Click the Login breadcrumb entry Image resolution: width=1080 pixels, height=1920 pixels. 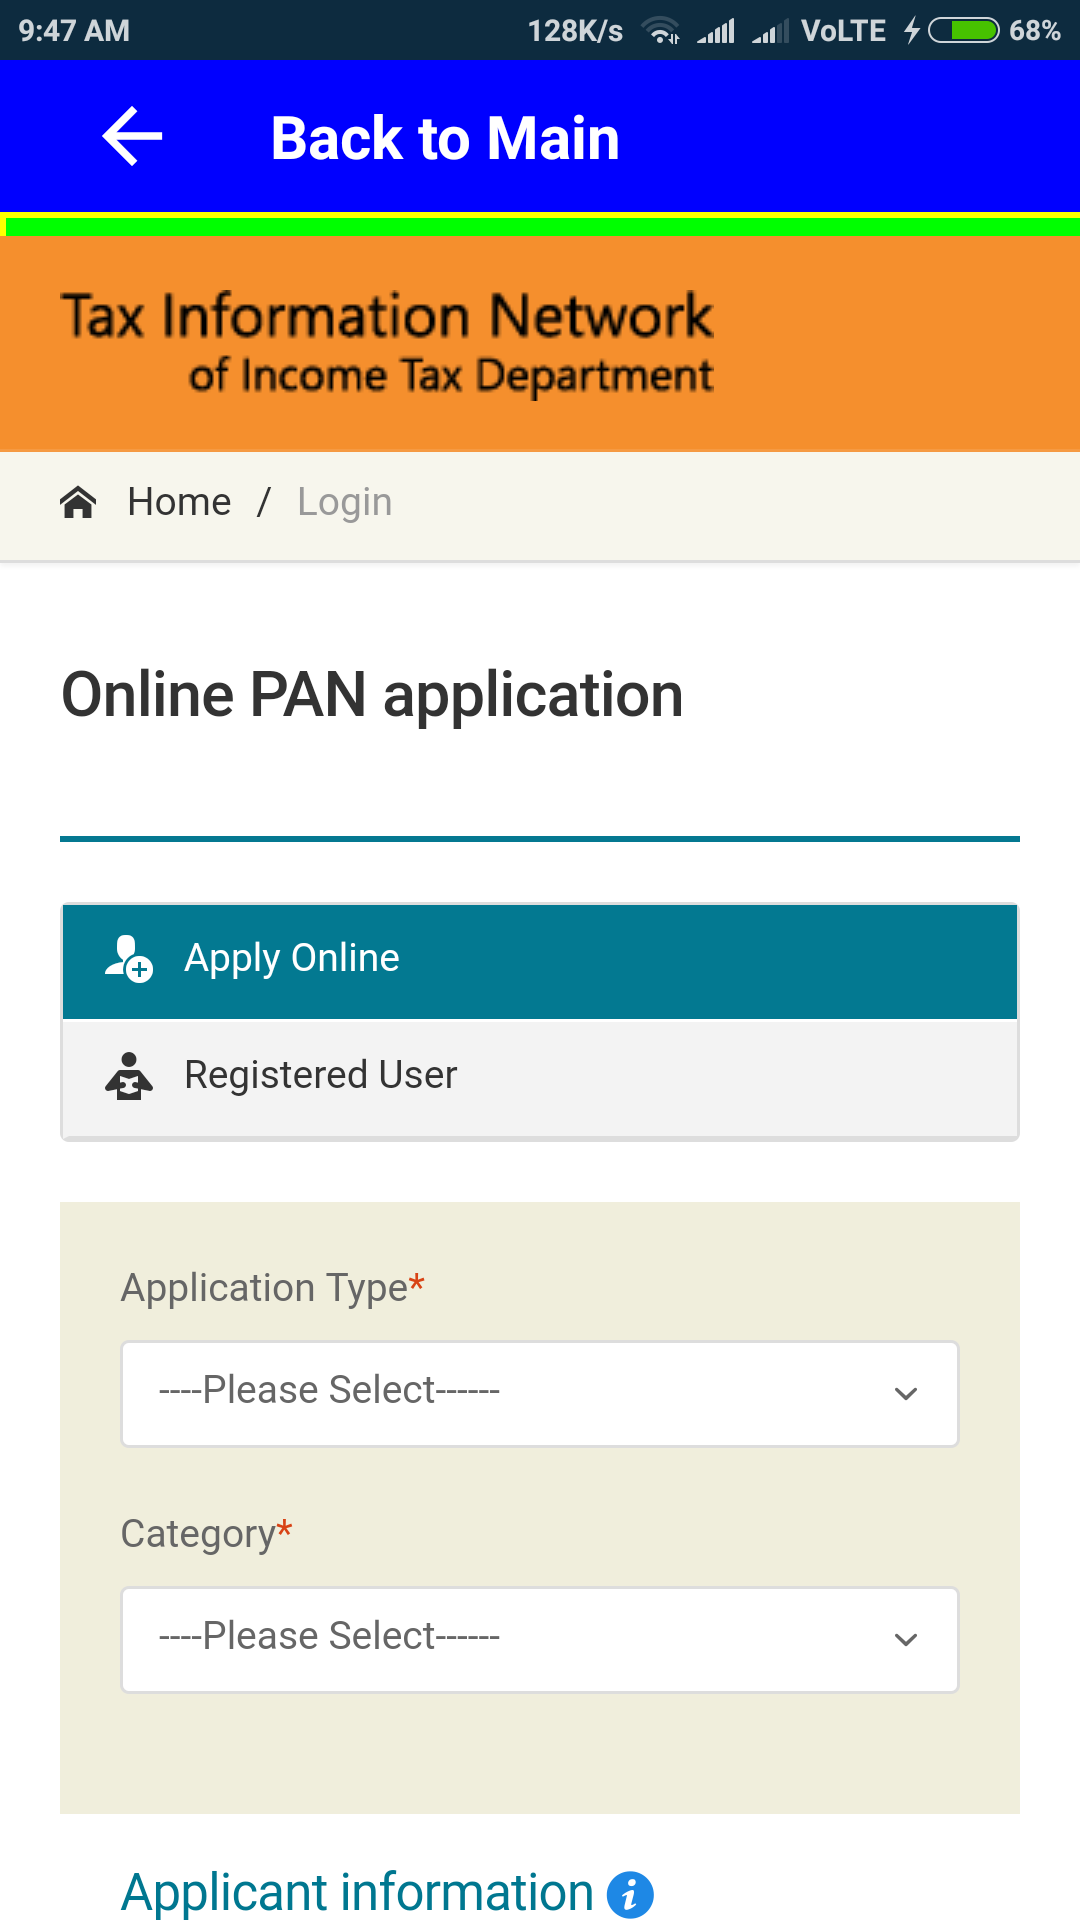[344, 501]
